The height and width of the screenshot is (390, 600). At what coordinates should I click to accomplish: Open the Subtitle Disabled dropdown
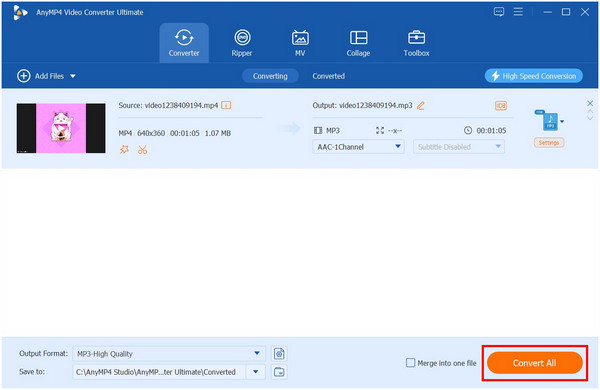tap(459, 147)
